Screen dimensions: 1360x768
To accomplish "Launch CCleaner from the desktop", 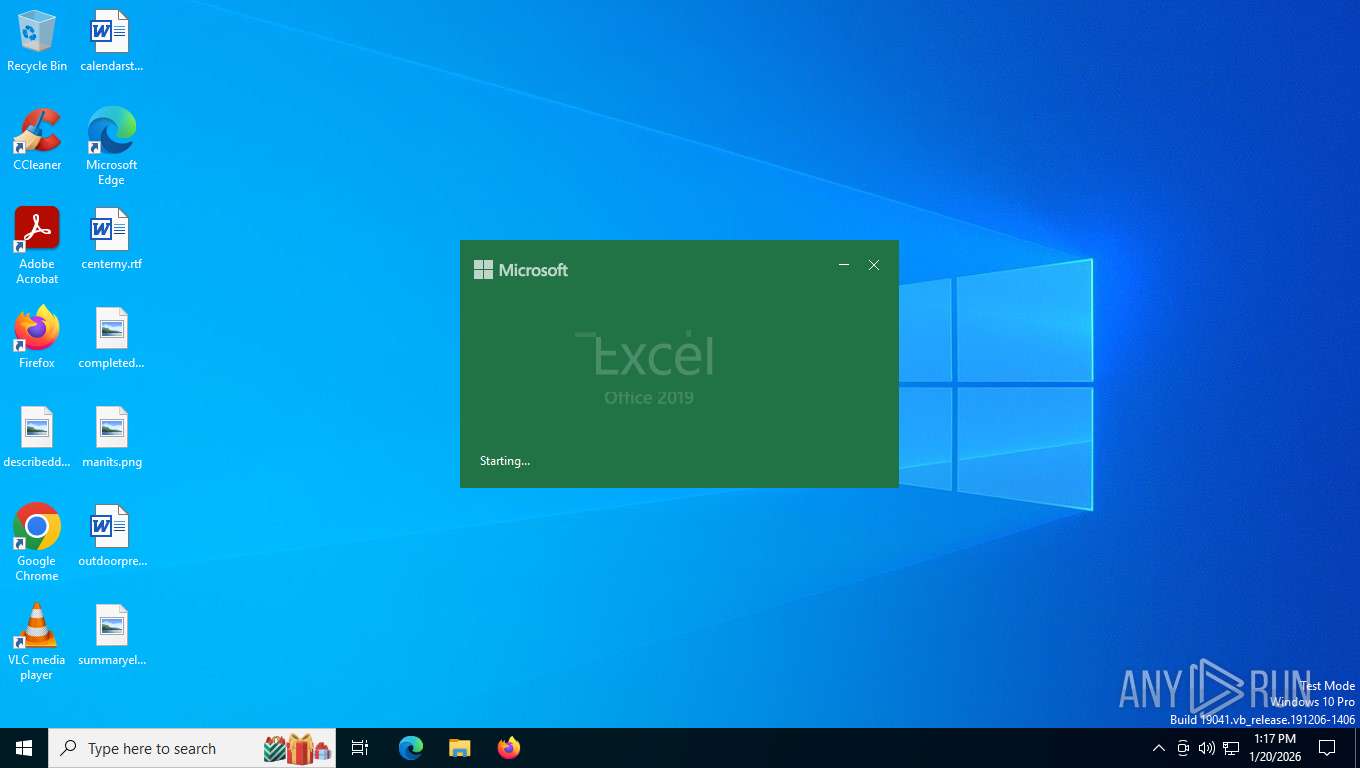I will click(x=37, y=140).
